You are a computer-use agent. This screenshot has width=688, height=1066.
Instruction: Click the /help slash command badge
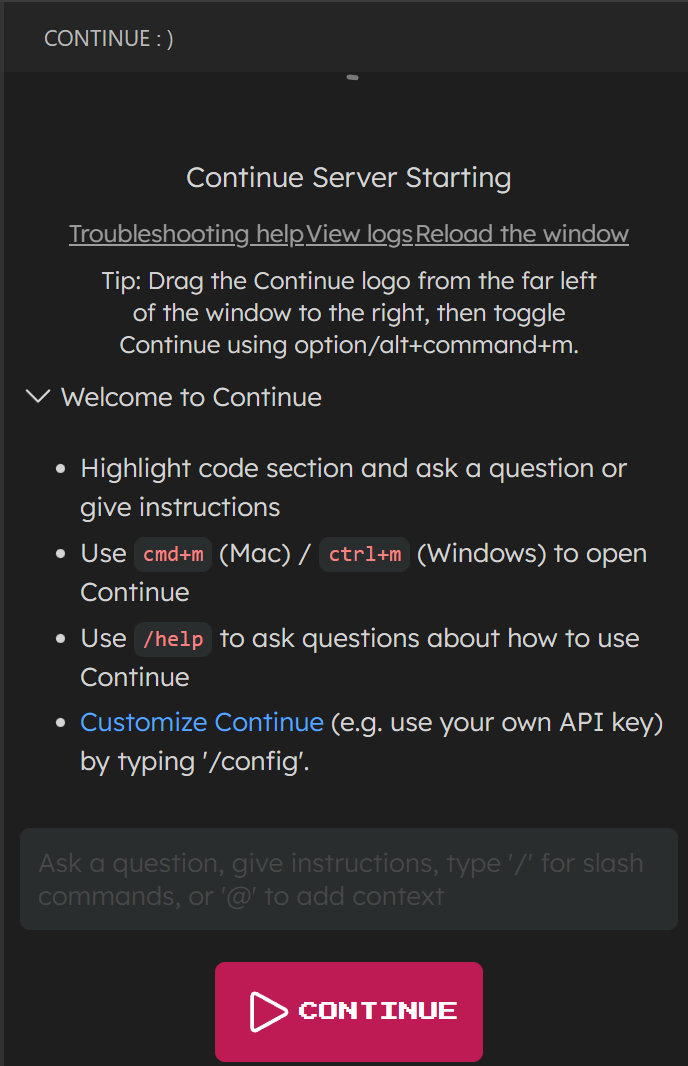(x=172, y=639)
